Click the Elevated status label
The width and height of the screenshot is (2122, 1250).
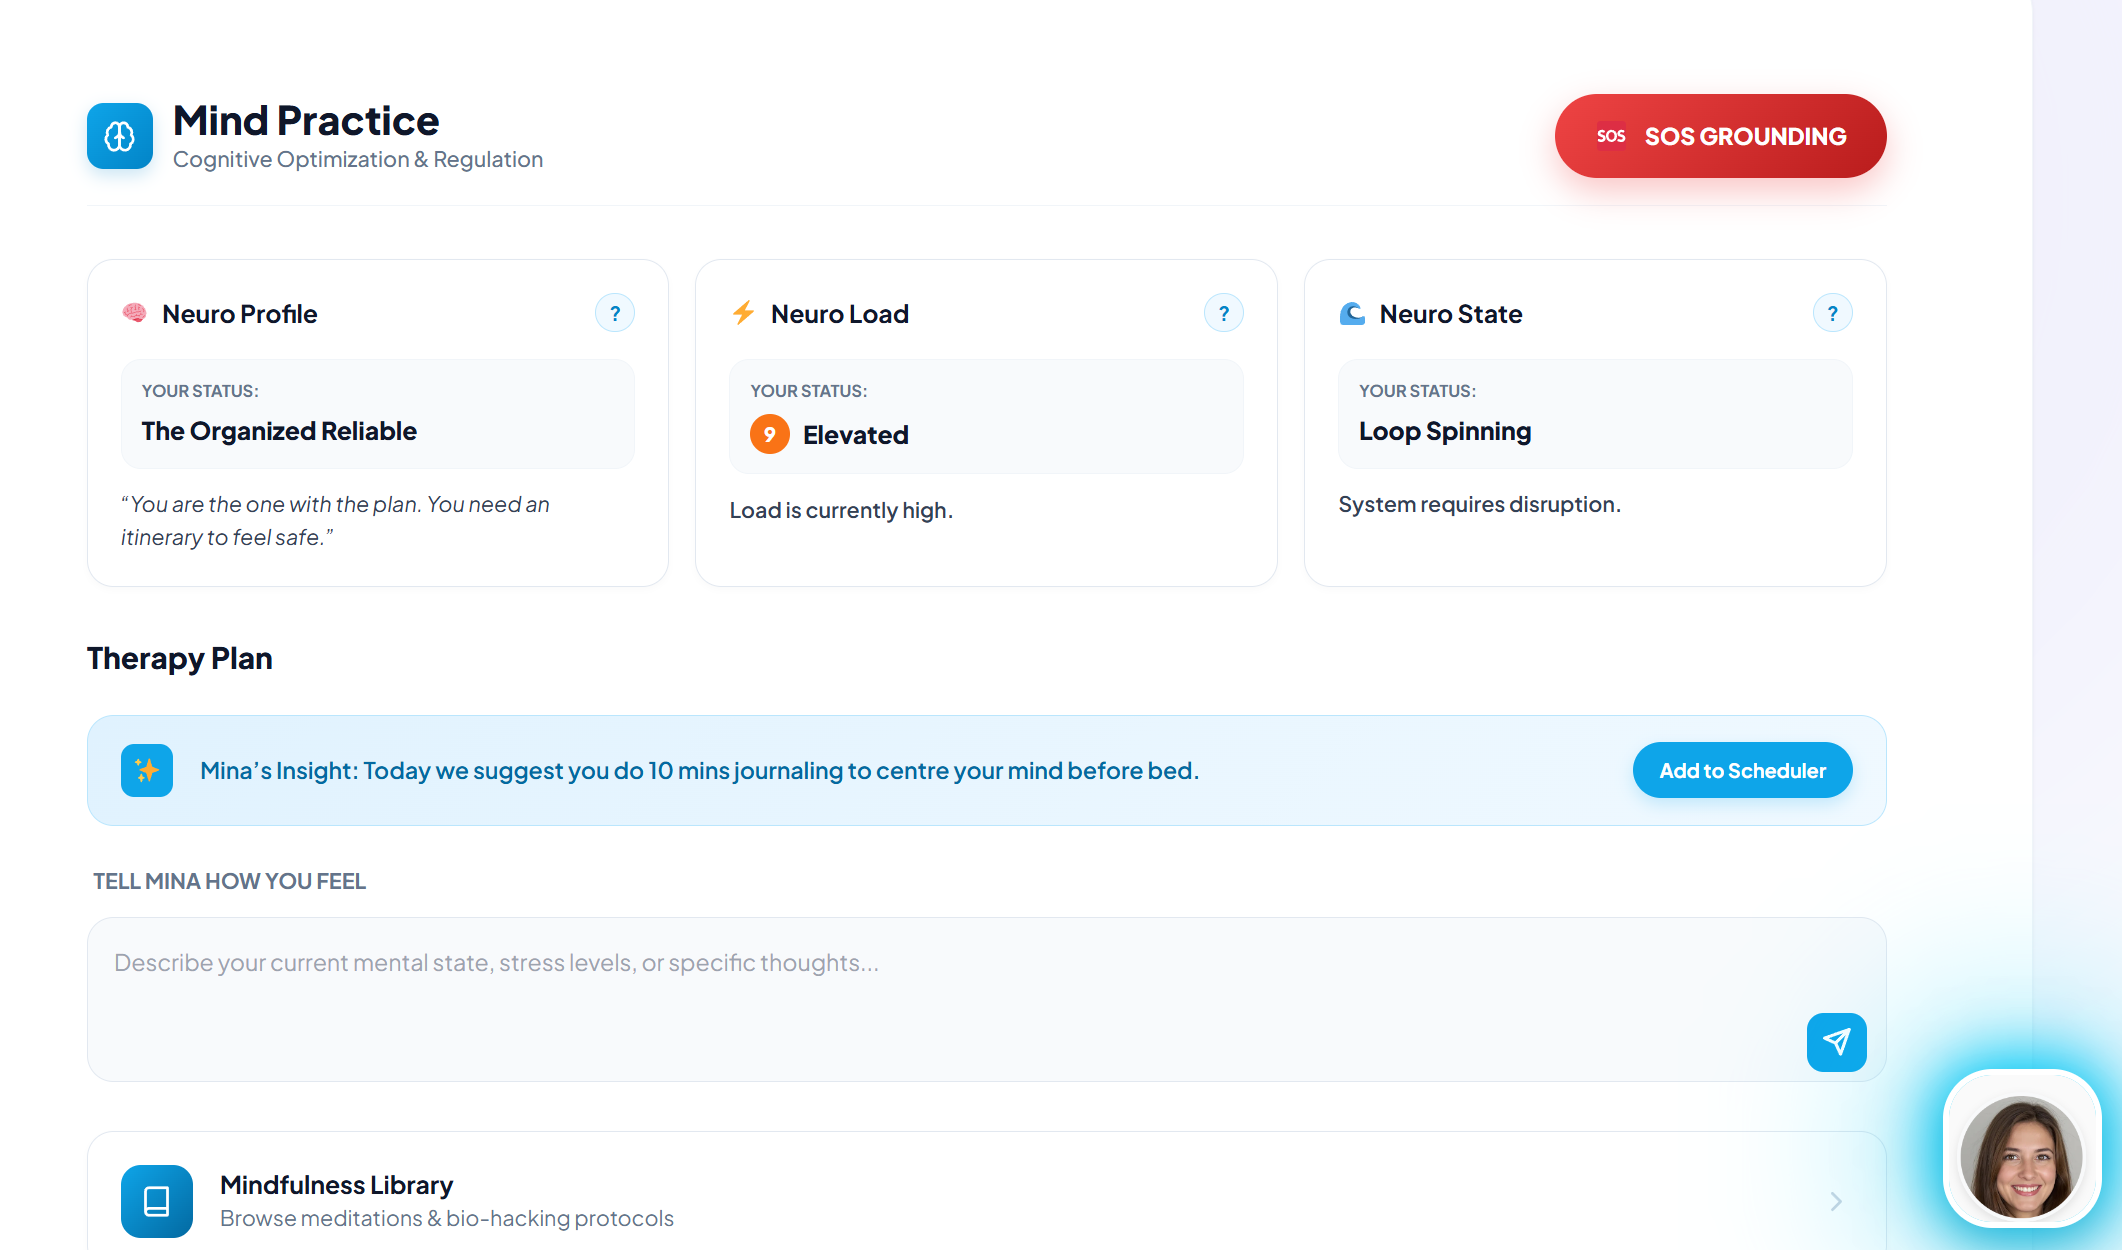[855, 435]
